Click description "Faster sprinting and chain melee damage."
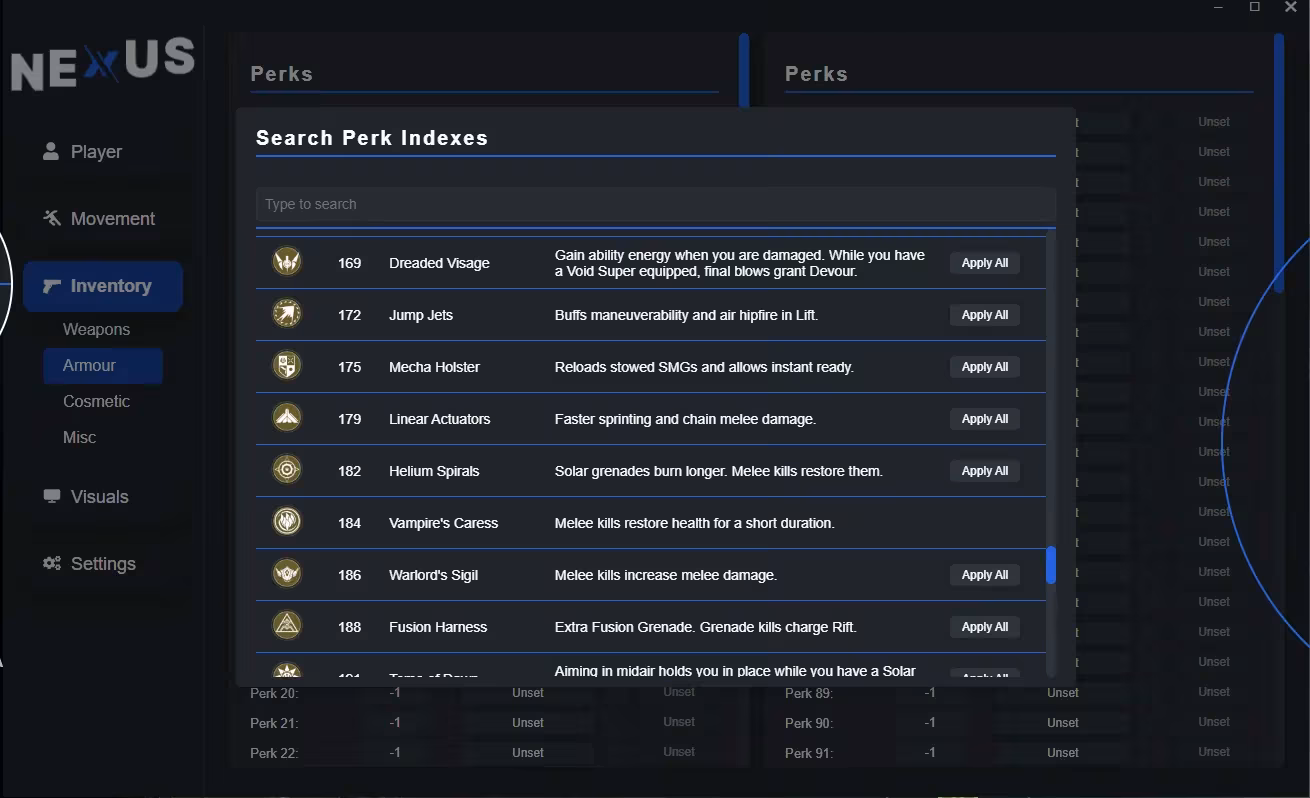 (685, 419)
